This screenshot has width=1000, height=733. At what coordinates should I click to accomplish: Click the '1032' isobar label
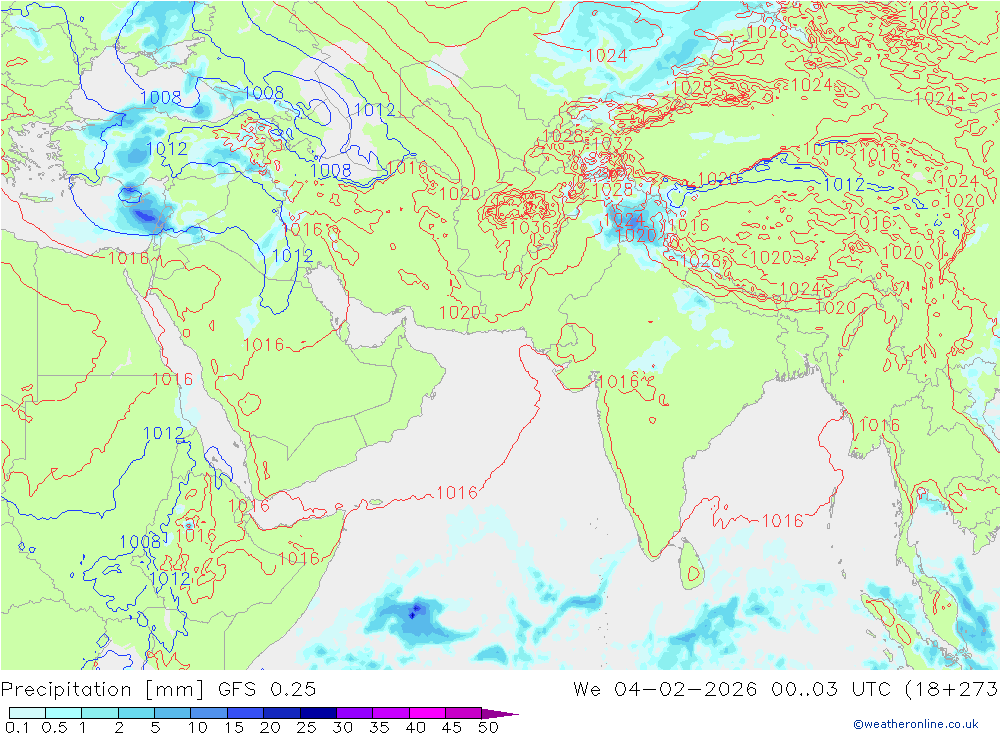[x=612, y=144]
